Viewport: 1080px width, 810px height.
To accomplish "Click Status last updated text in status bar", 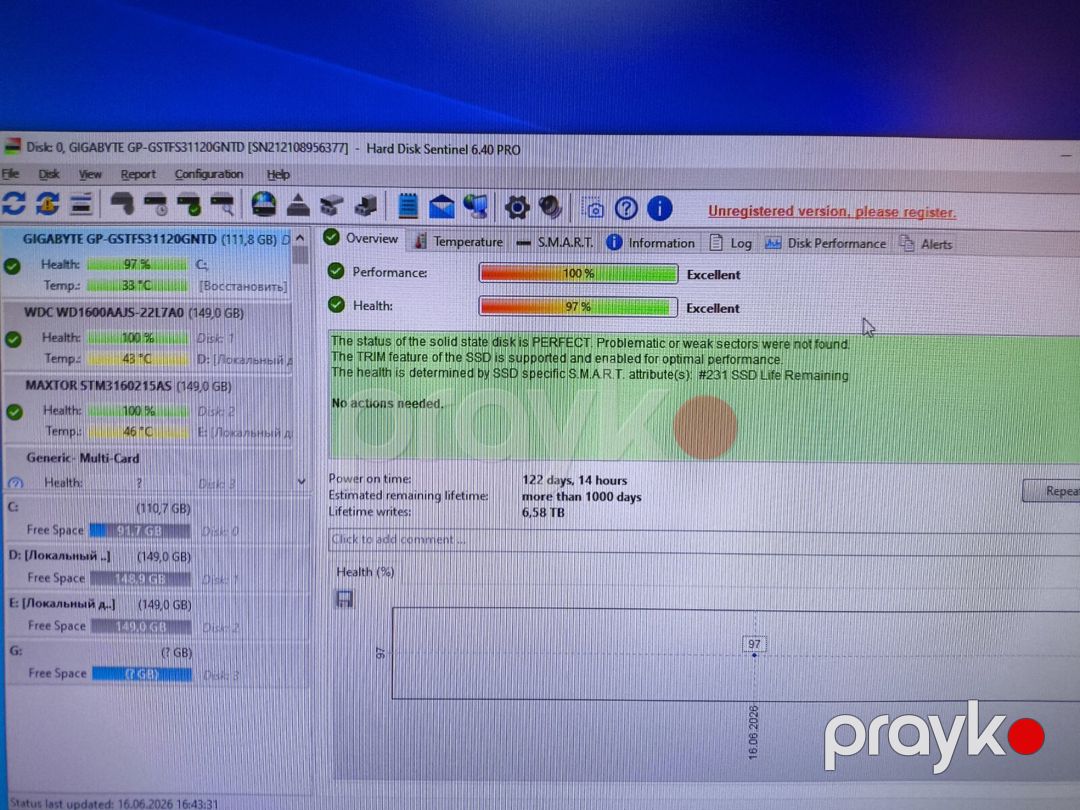I will [114, 803].
